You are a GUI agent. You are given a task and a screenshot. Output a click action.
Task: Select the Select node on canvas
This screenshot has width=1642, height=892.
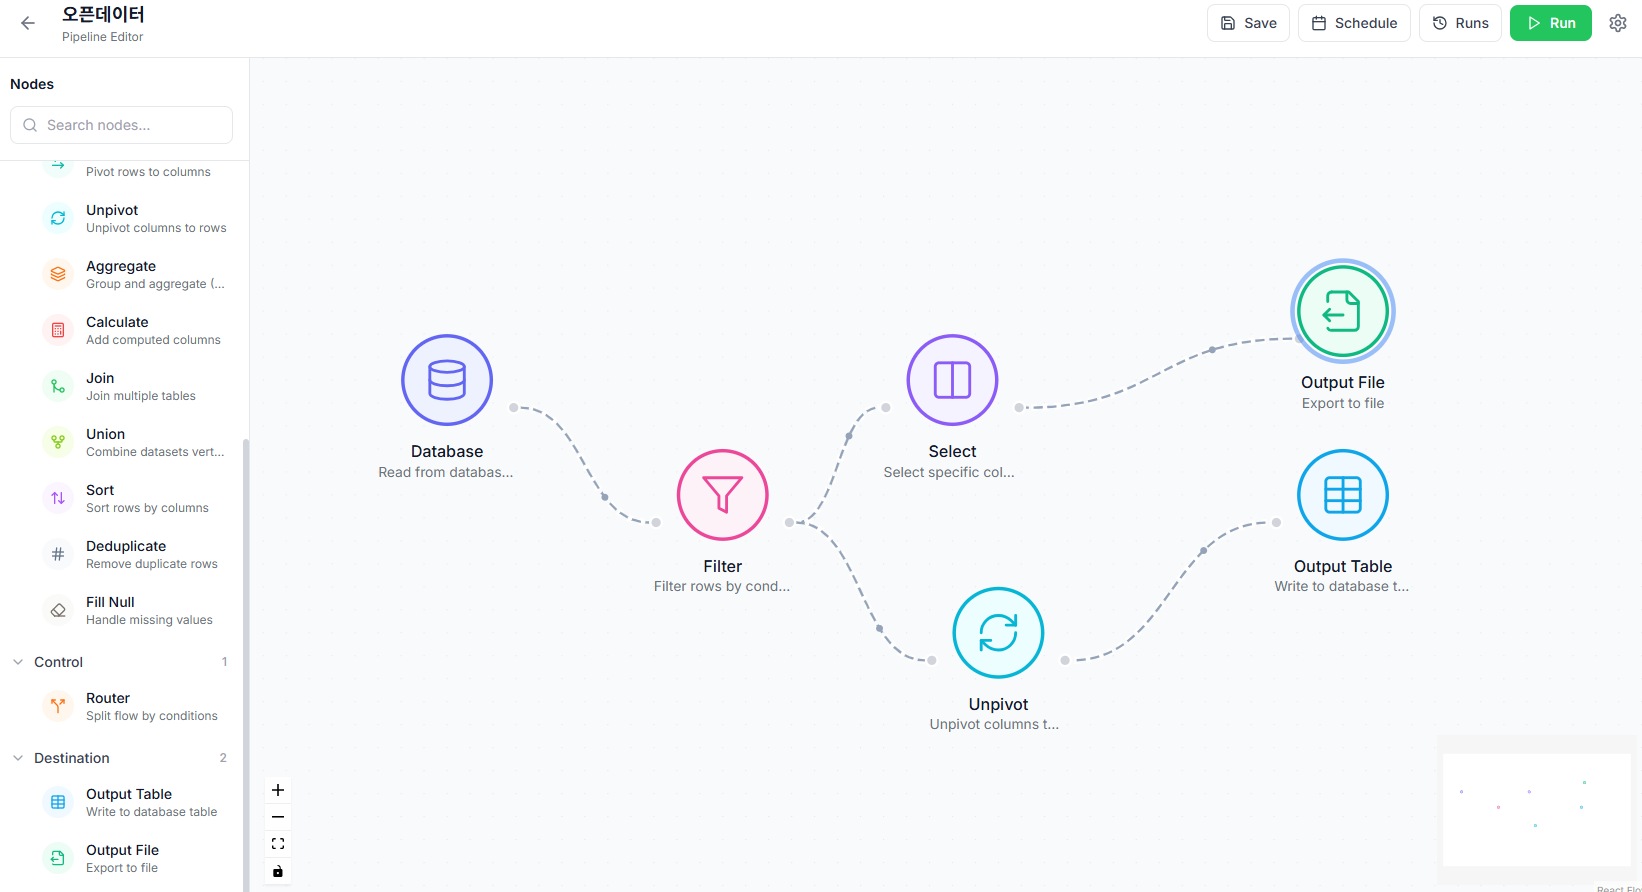coord(952,380)
